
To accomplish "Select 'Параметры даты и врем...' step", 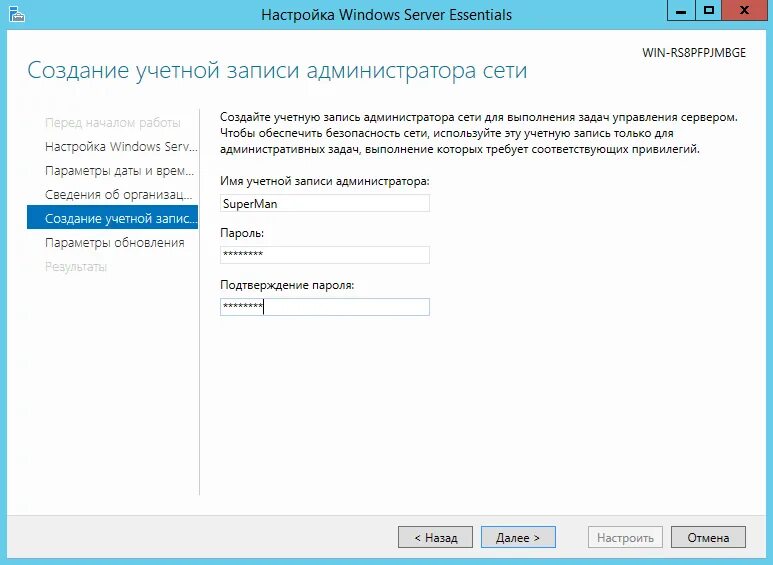I will click(x=120, y=171).
